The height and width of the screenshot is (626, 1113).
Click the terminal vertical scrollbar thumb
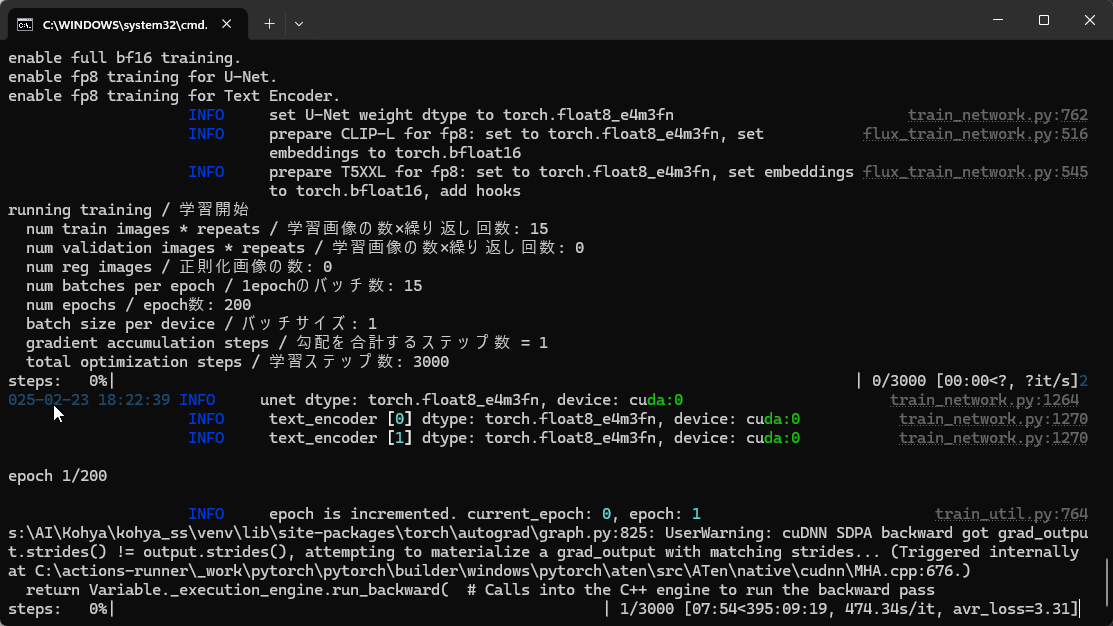point(1107,582)
